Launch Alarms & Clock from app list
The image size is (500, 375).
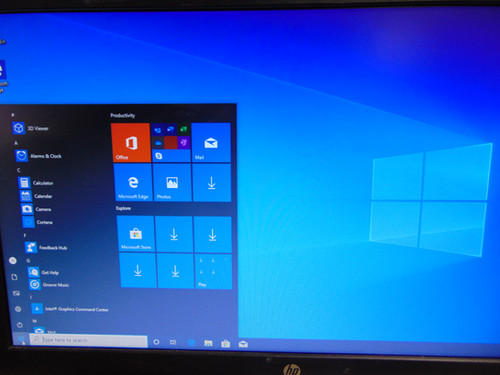(39, 156)
